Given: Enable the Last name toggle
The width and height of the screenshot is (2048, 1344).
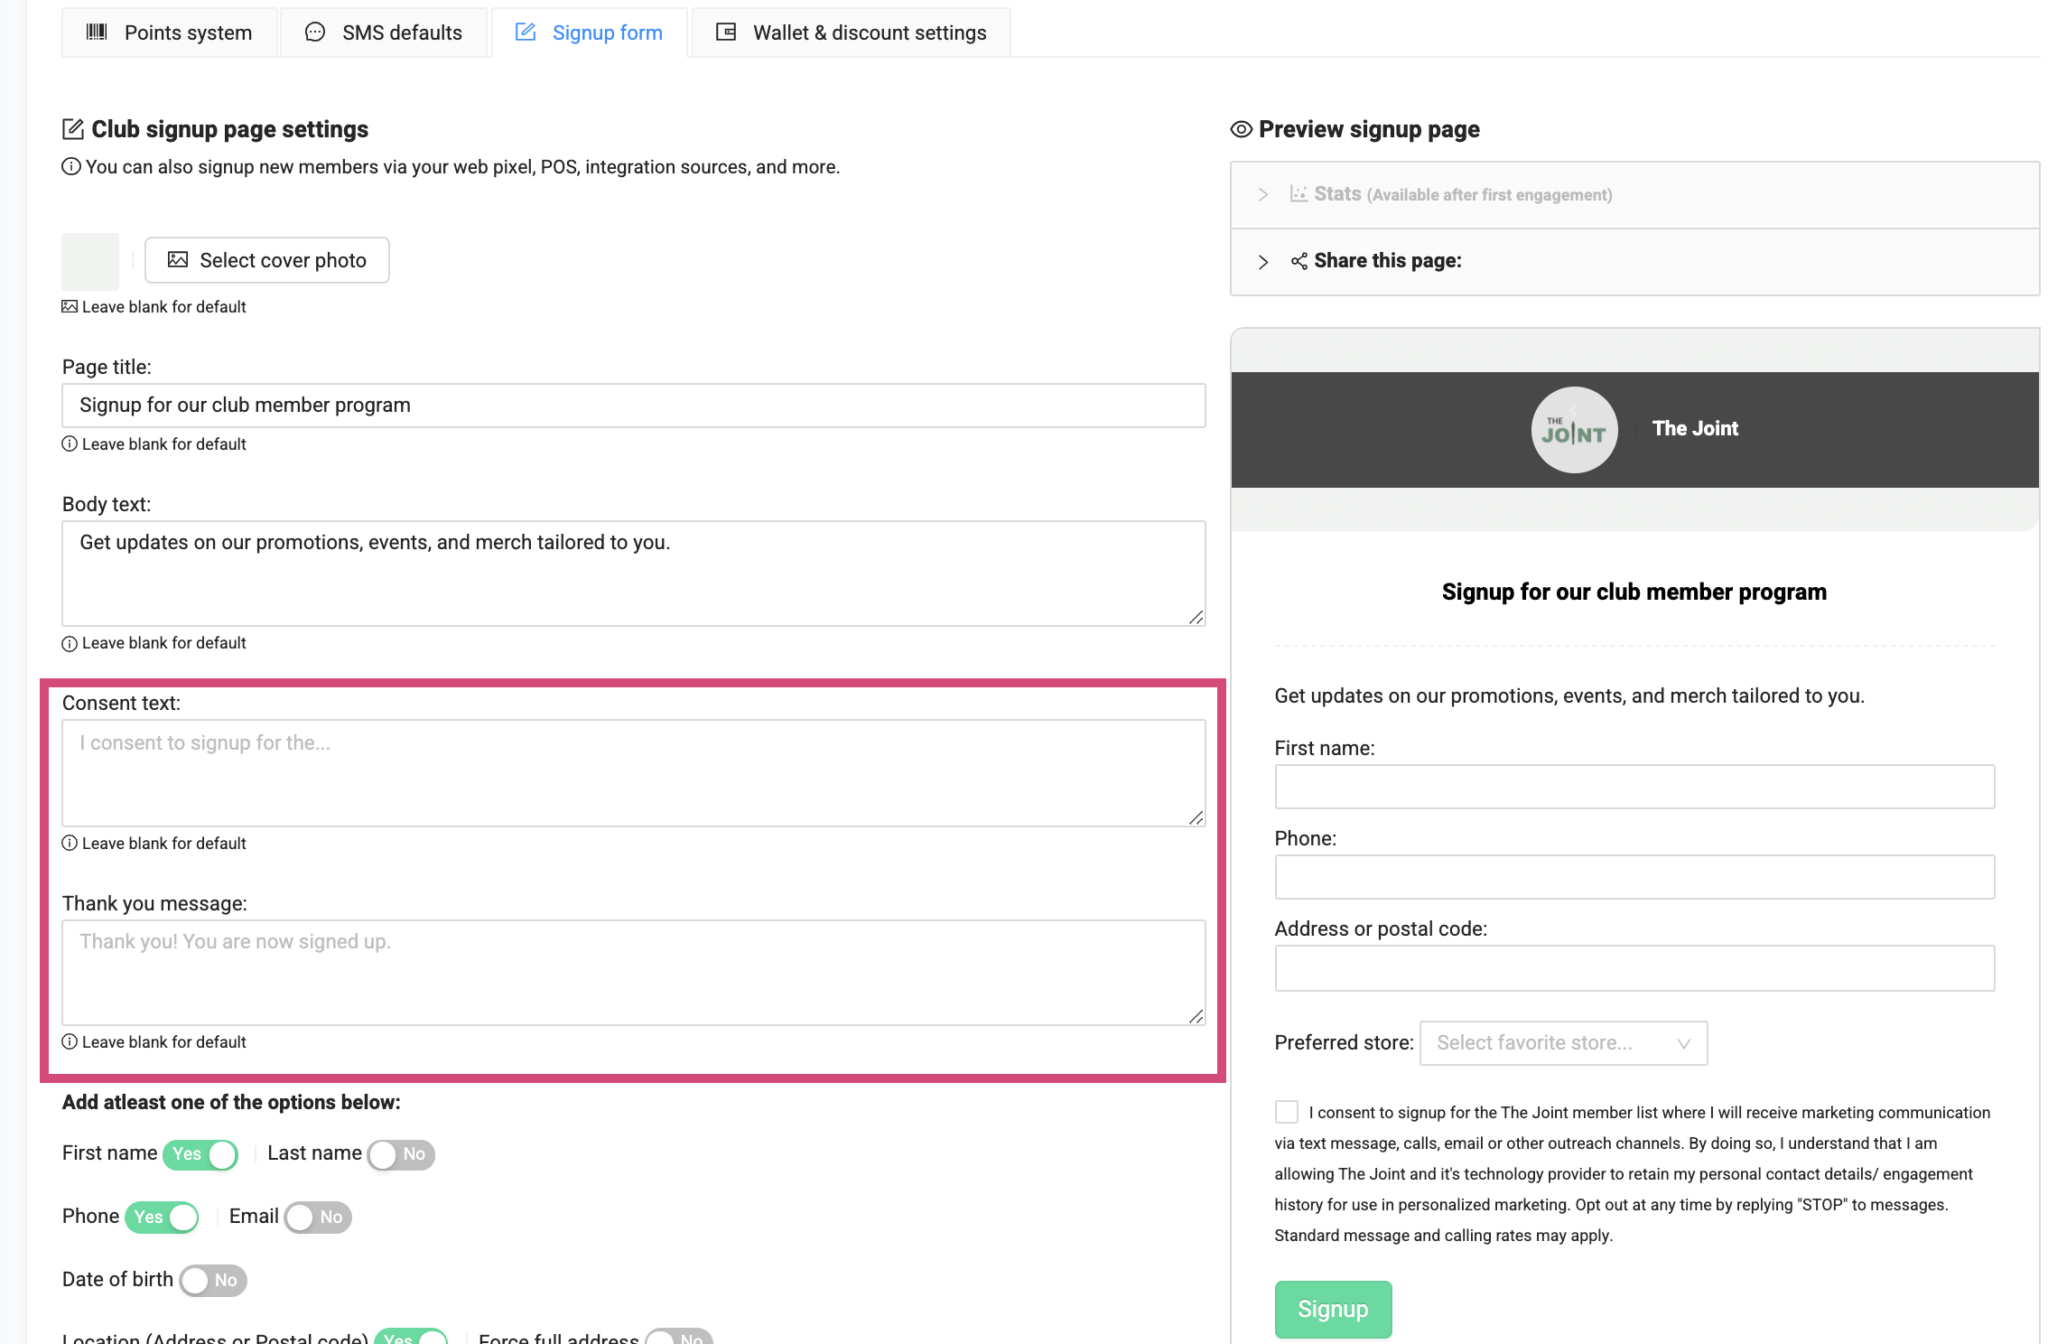Looking at the screenshot, I should point(400,1154).
